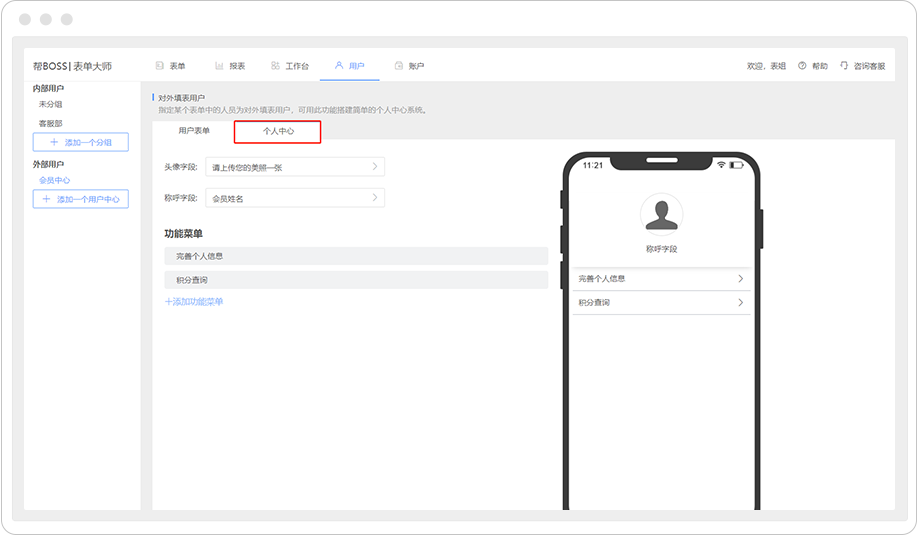Screen dimensions: 918x535
Task: Click the 添加一个用户中心 button
Action: click(x=80, y=199)
